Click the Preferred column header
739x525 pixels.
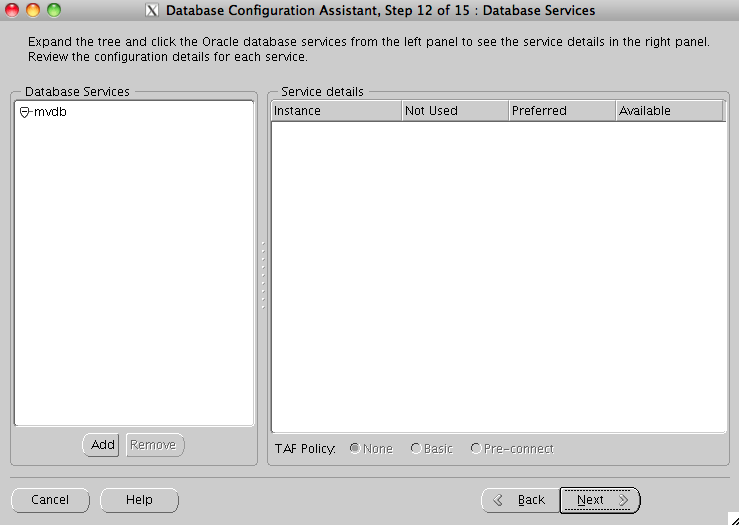coord(562,111)
